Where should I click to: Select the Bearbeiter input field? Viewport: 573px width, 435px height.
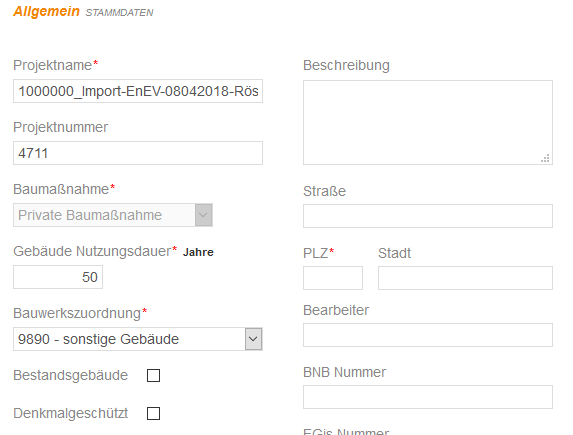pos(428,335)
